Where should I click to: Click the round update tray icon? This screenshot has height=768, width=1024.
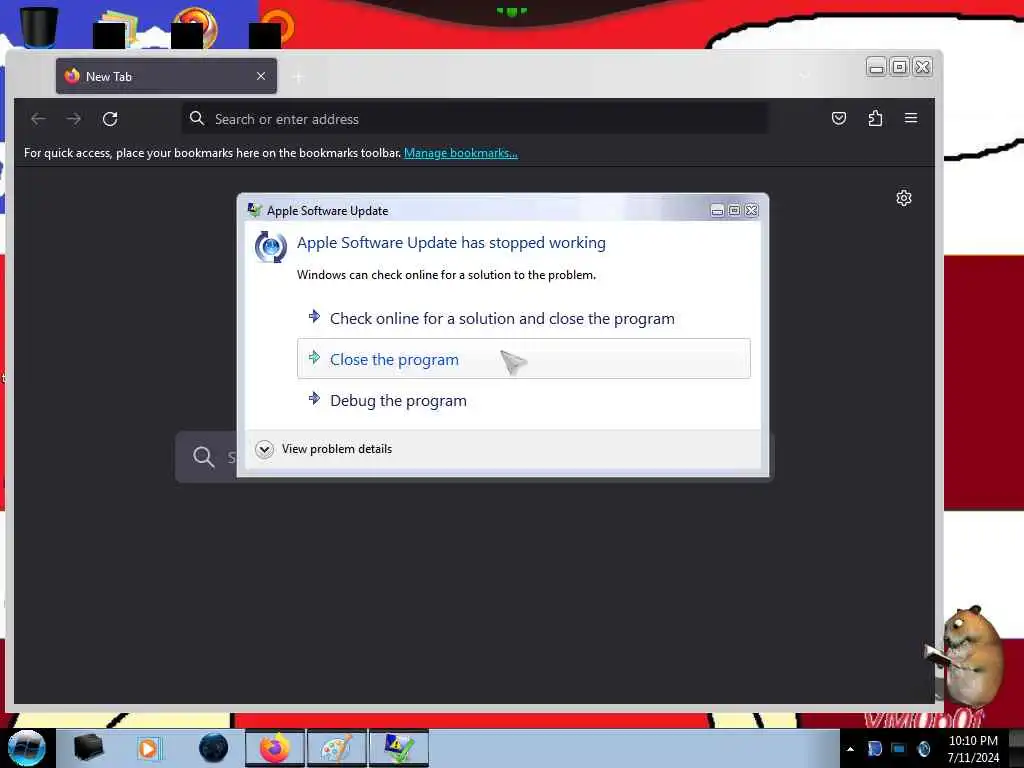[x=923, y=749]
